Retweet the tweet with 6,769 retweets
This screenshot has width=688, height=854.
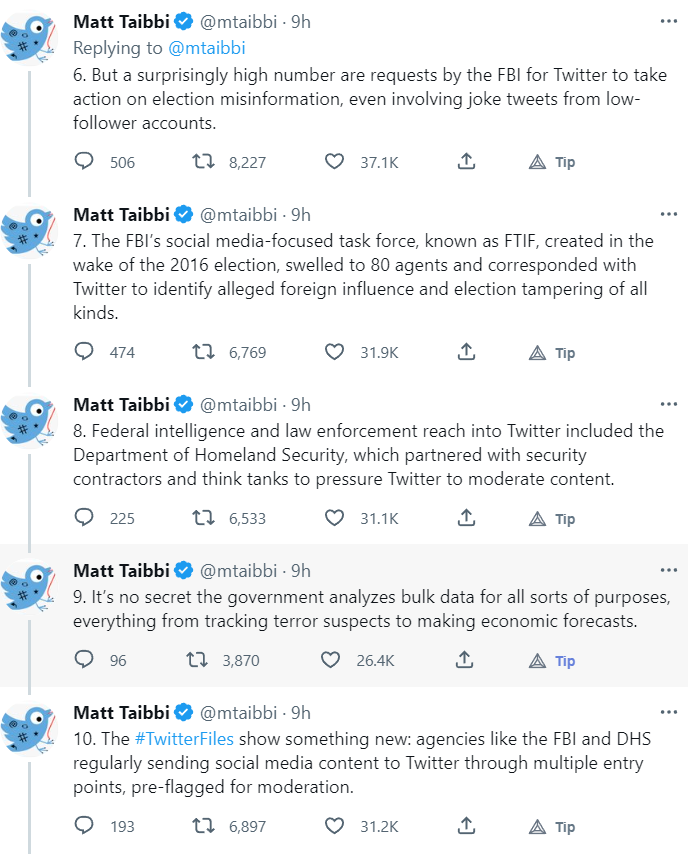[x=204, y=352]
